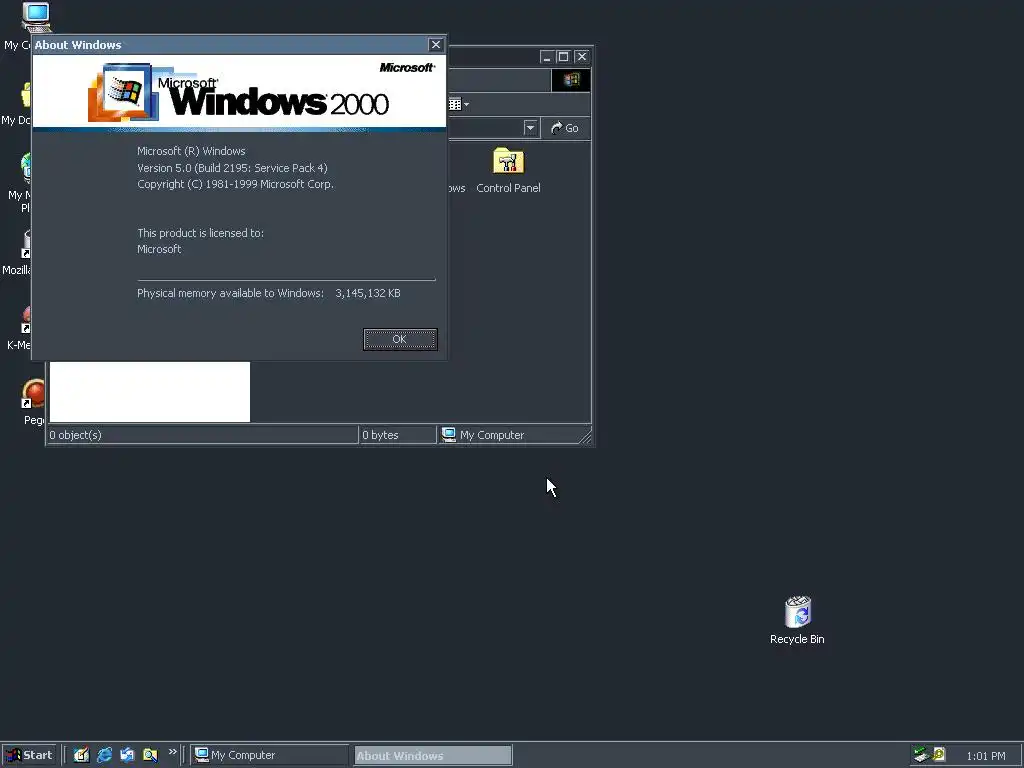Open the Recycle Bin desktop icon
The width and height of the screenshot is (1024, 768).
tap(797, 620)
